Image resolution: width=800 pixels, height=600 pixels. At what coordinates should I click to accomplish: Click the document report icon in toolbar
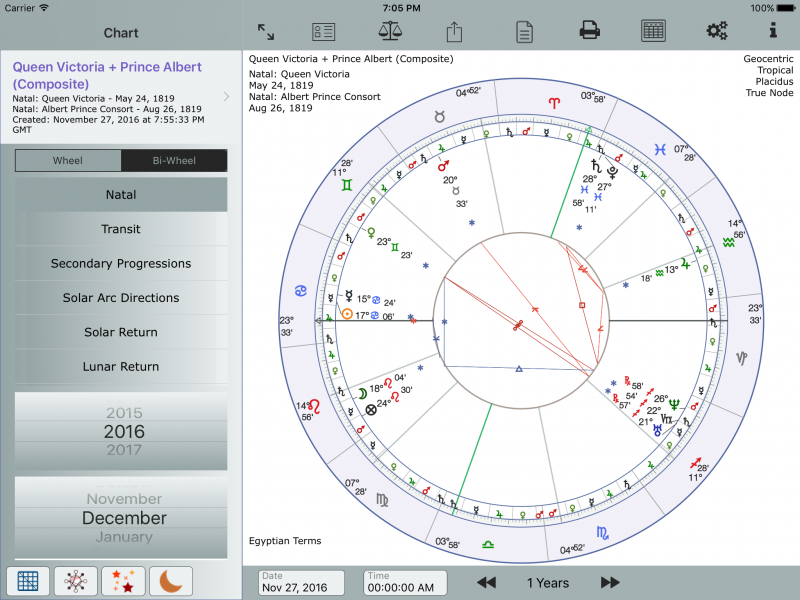pos(523,31)
